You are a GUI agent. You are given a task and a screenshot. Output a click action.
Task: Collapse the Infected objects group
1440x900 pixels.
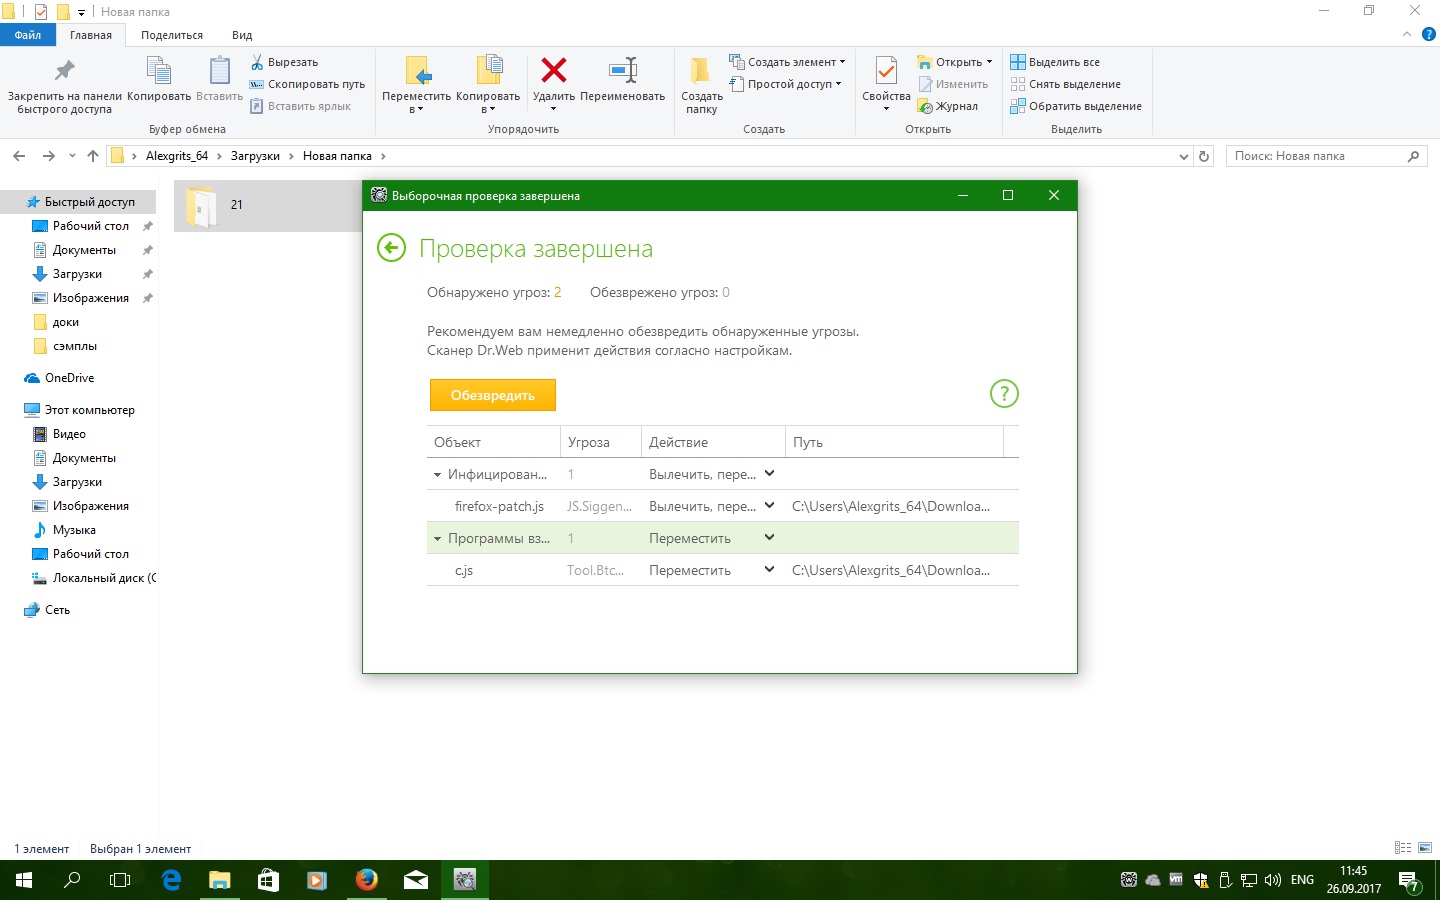tap(437, 475)
